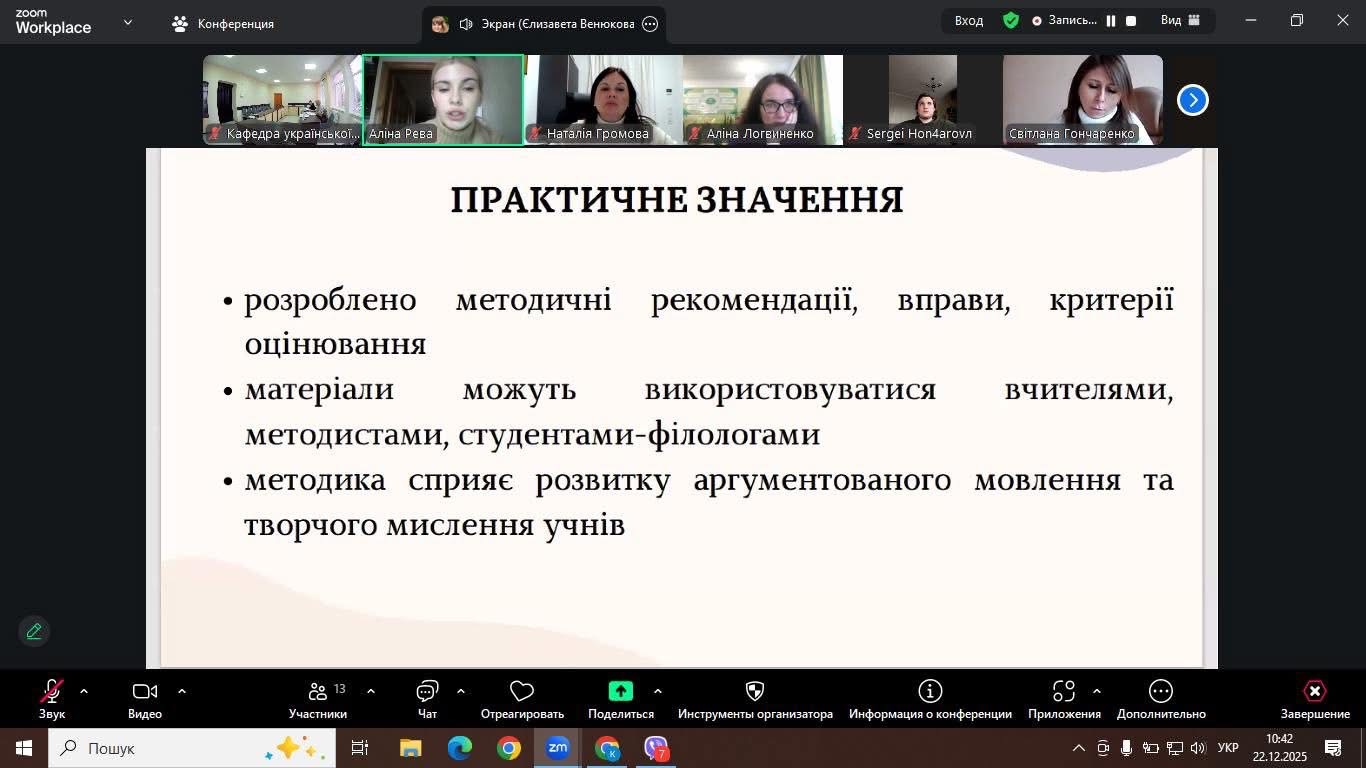Click the annotation pencil icon
Viewport: 1366px width, 768px height.
(34, 631)
